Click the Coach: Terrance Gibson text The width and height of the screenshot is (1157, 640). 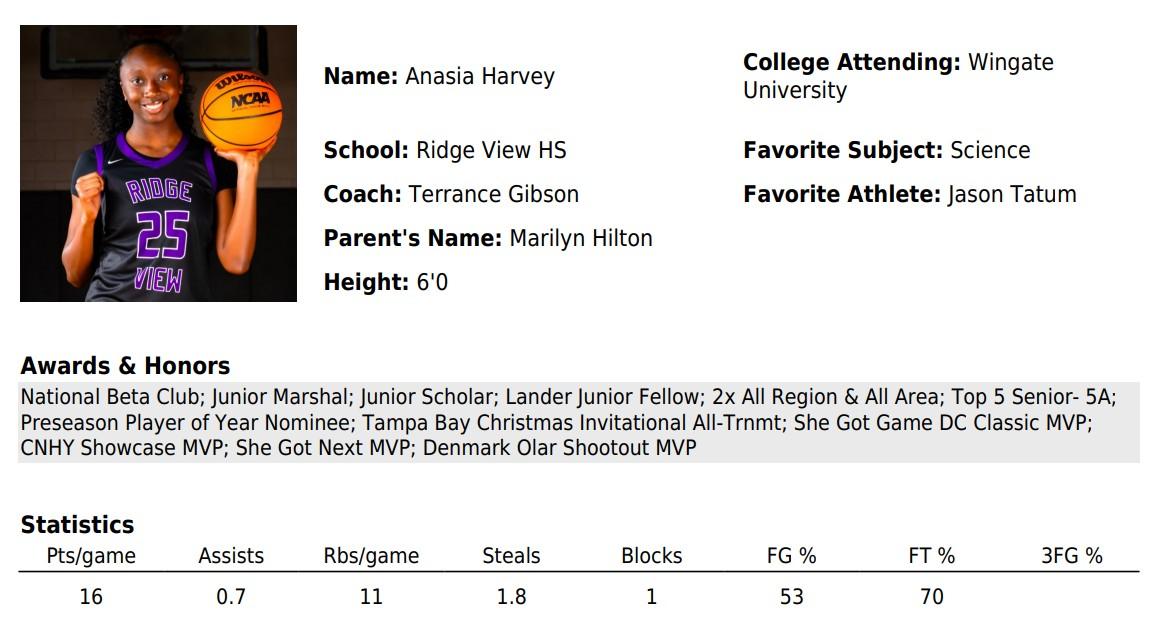451,194
